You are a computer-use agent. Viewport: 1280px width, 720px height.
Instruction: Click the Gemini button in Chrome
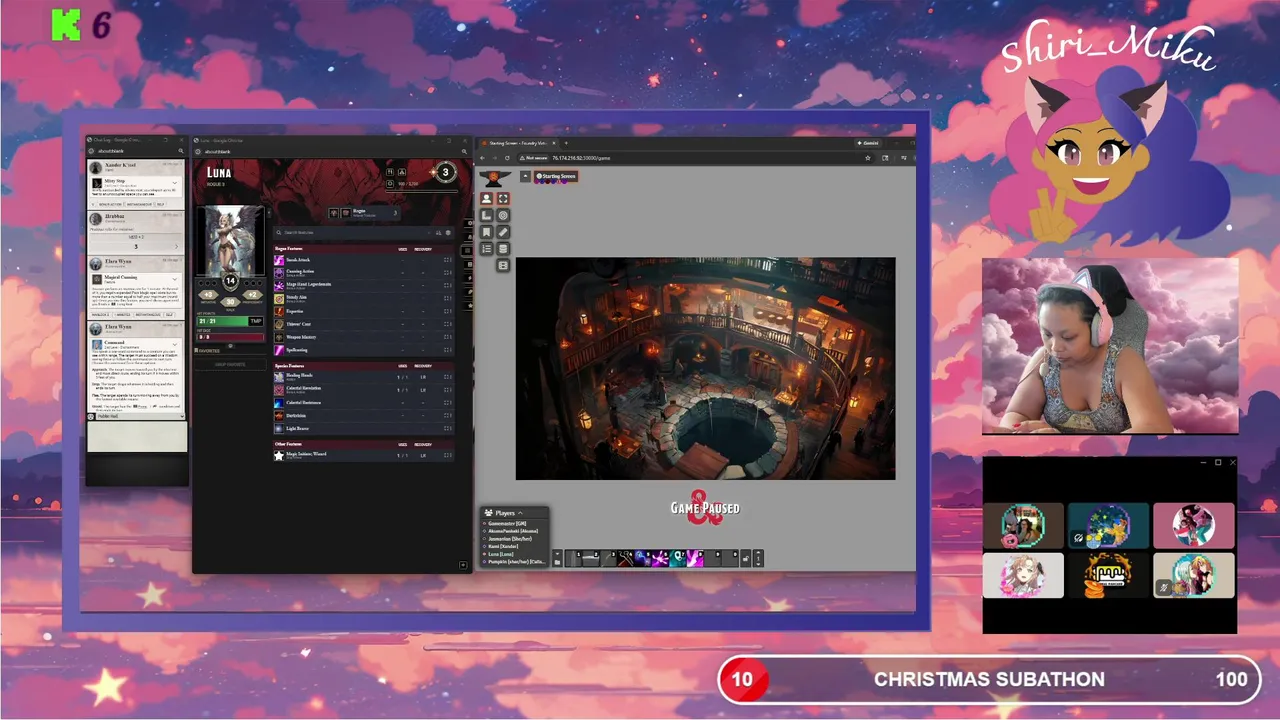(871, 142)
